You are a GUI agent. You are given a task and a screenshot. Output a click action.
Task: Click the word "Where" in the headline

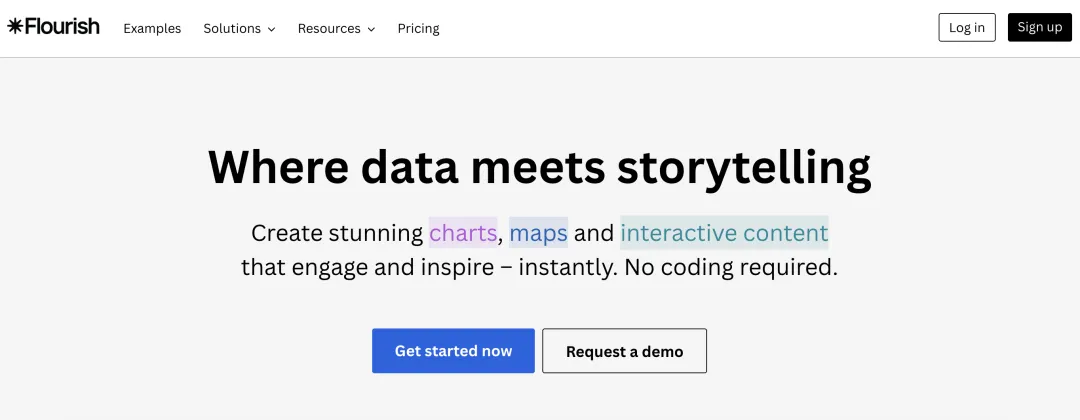click(277, 167)
